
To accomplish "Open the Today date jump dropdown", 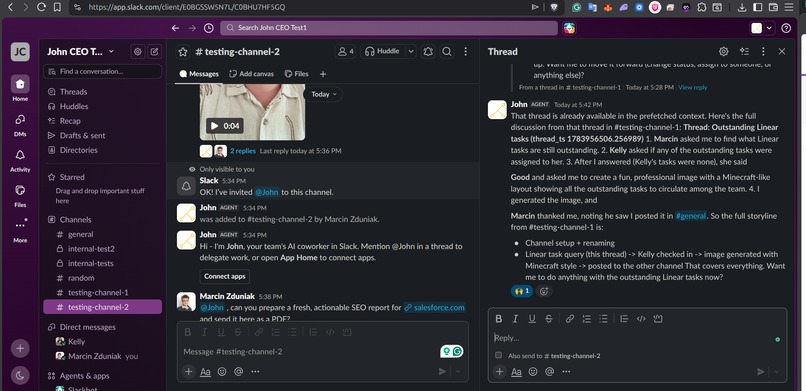I will coord(324,94).
